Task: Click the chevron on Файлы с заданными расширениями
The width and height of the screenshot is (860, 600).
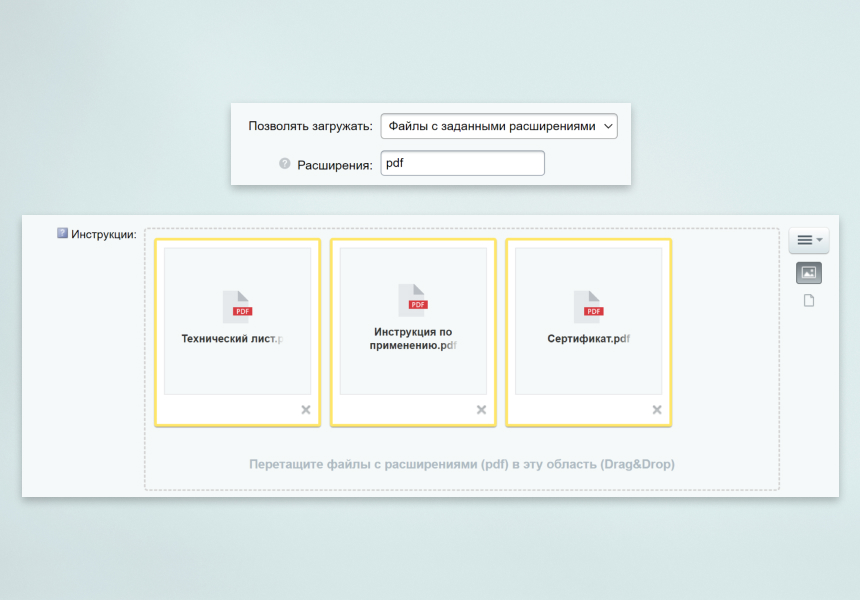Action: 607,126
